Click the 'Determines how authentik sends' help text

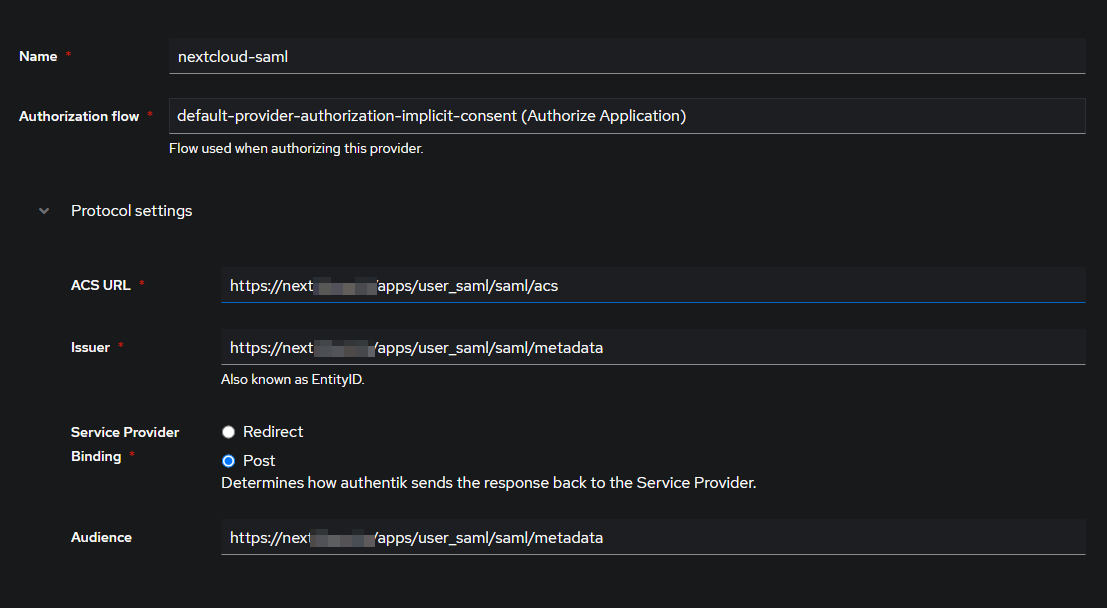coord(488,482)
